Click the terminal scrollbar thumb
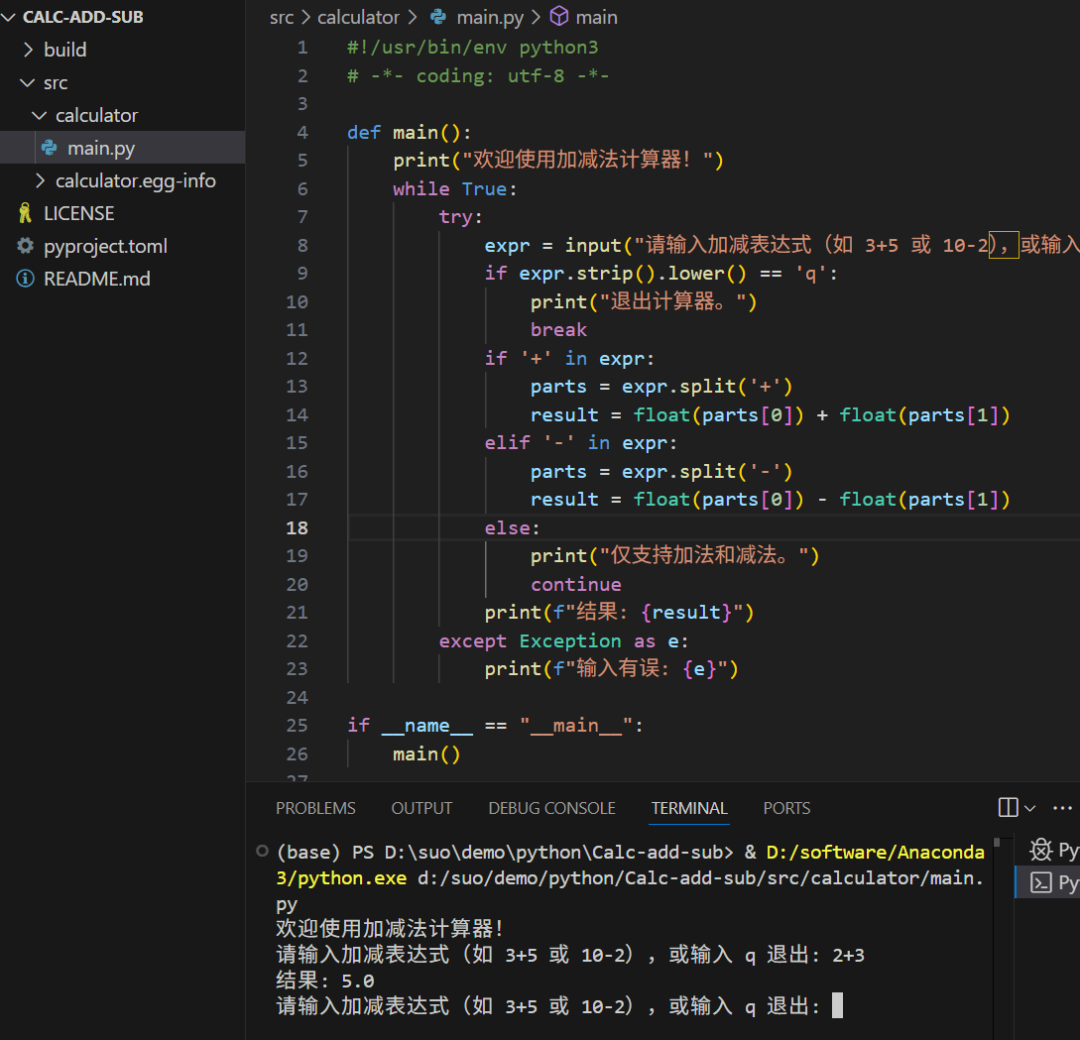 pos(997,842)
